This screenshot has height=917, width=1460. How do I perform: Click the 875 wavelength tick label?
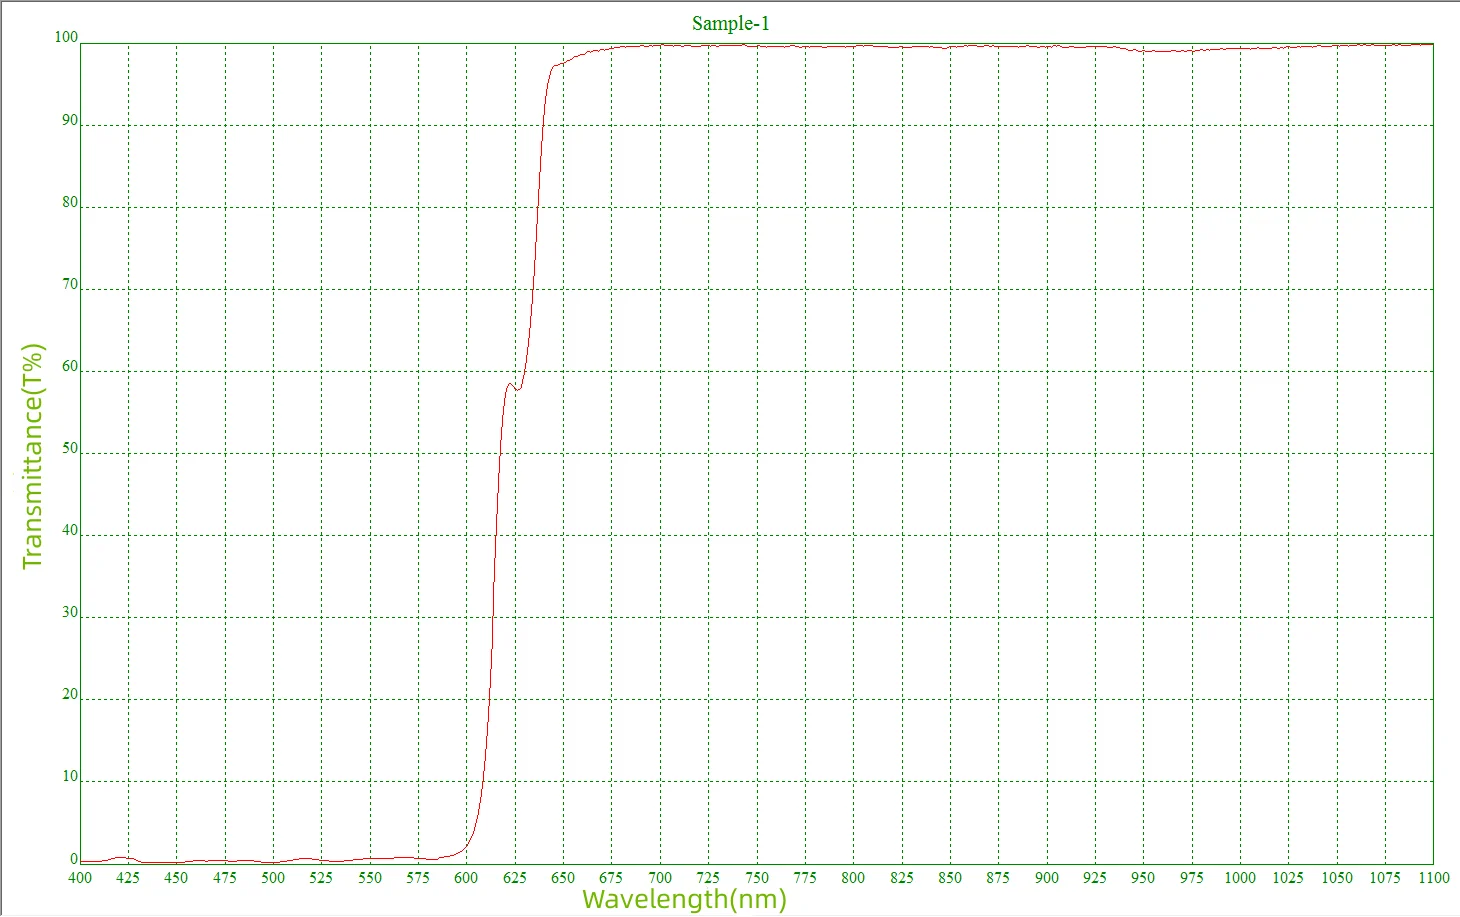click(x=998, y=877)
